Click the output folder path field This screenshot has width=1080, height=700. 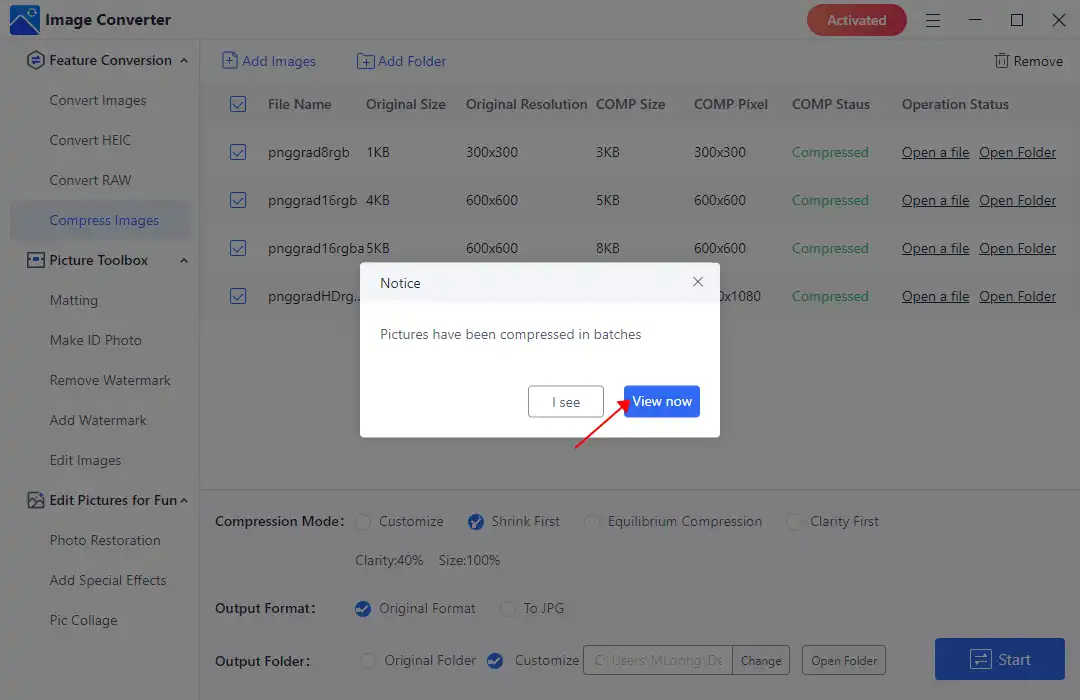(x=658, y=661)
